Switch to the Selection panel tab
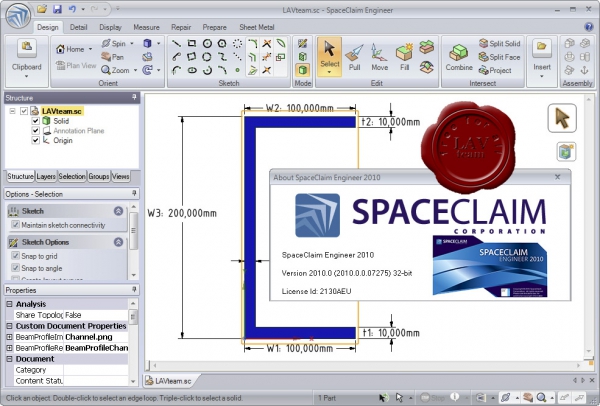600x406 pixels. coord(72,176)
